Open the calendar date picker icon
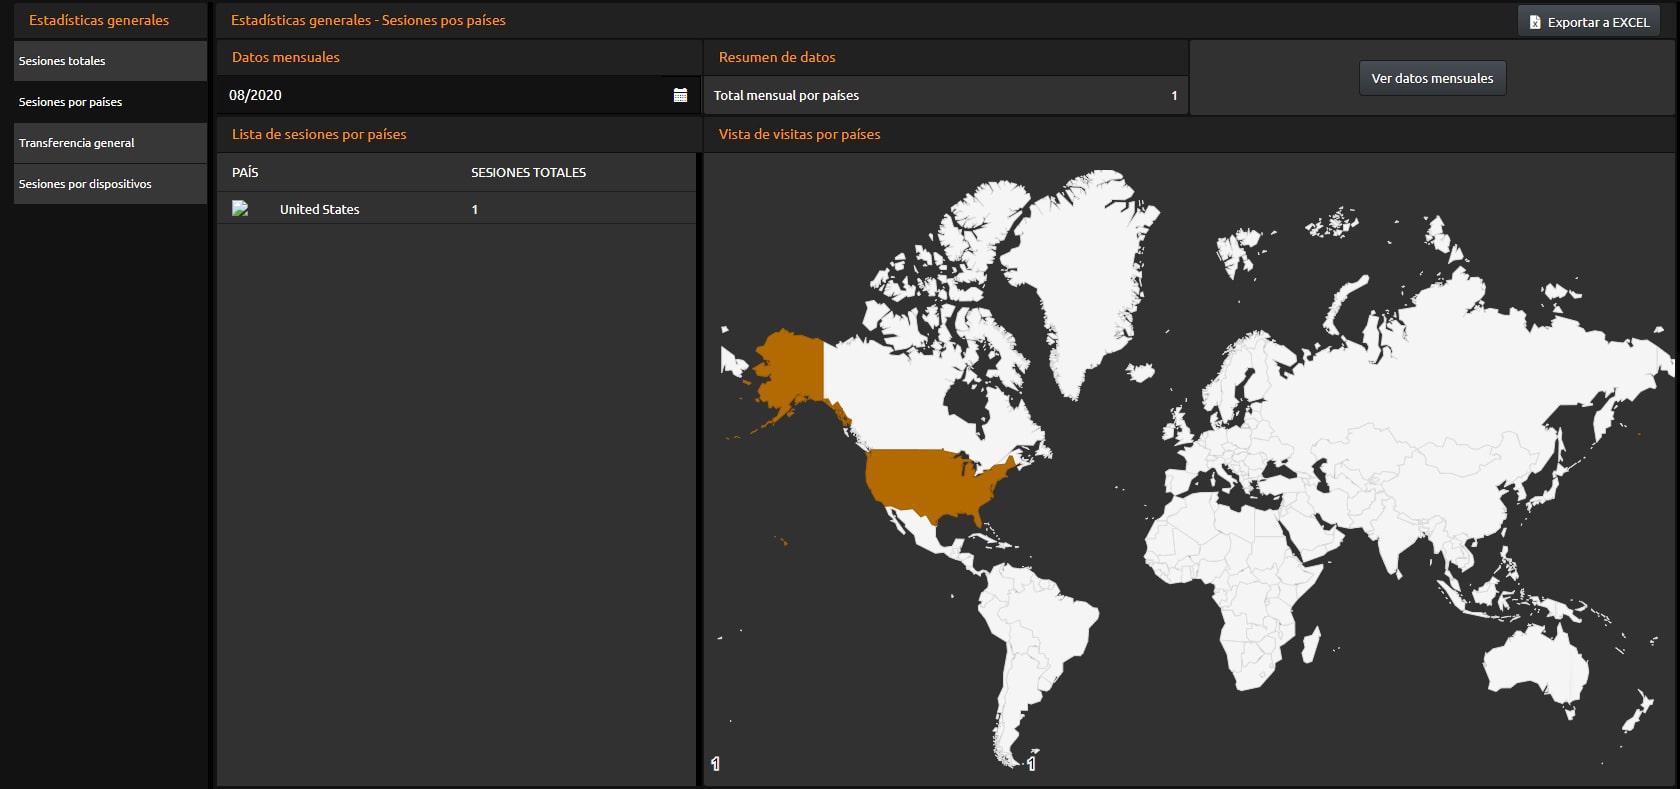This screenshot has height=789, width=1680. coord(680,95)
